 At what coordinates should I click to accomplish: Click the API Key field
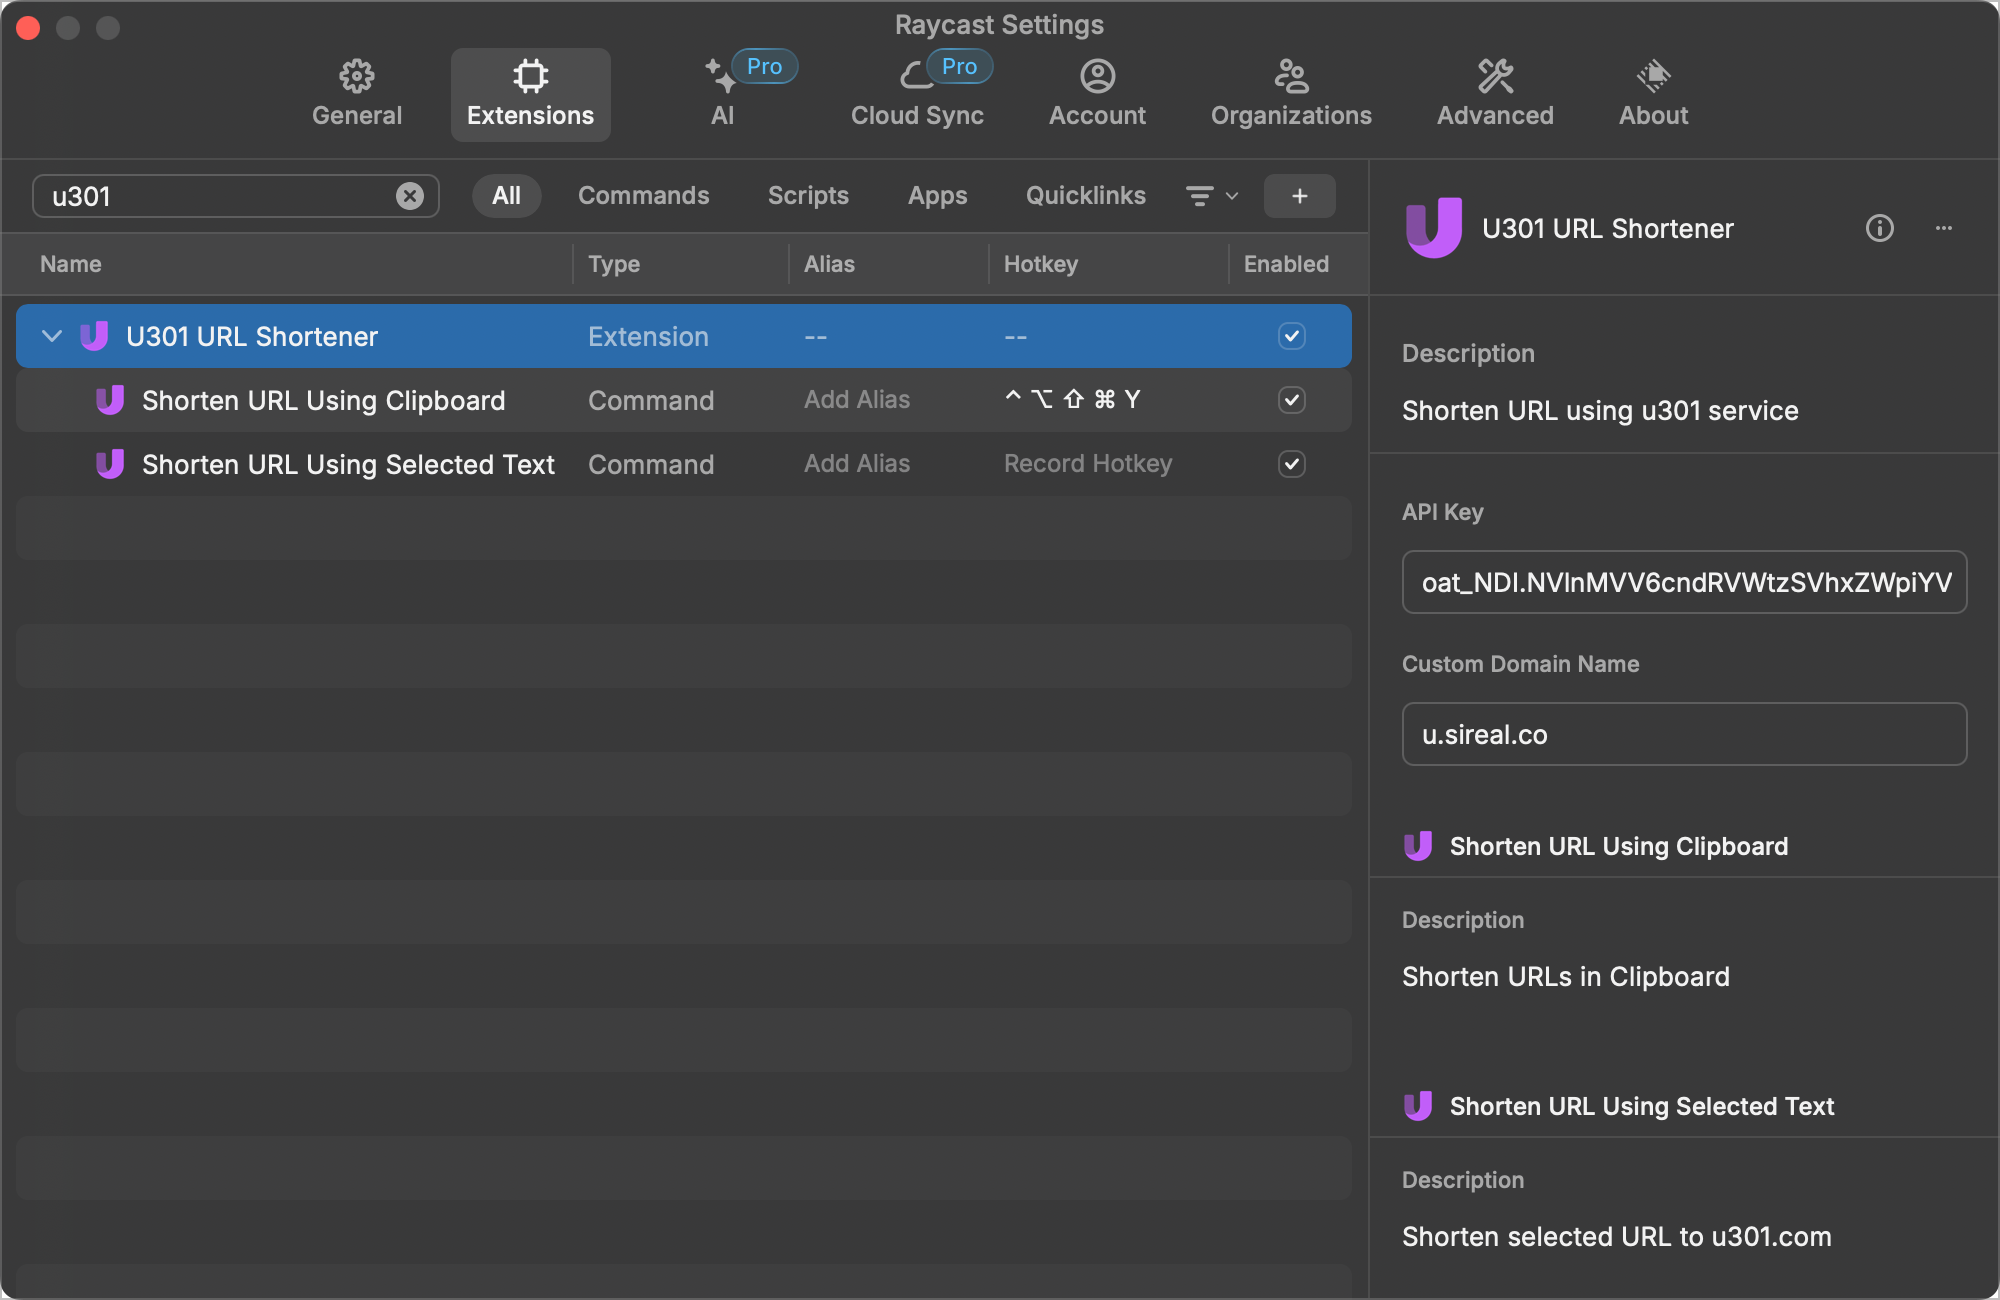coord(1684,582)
